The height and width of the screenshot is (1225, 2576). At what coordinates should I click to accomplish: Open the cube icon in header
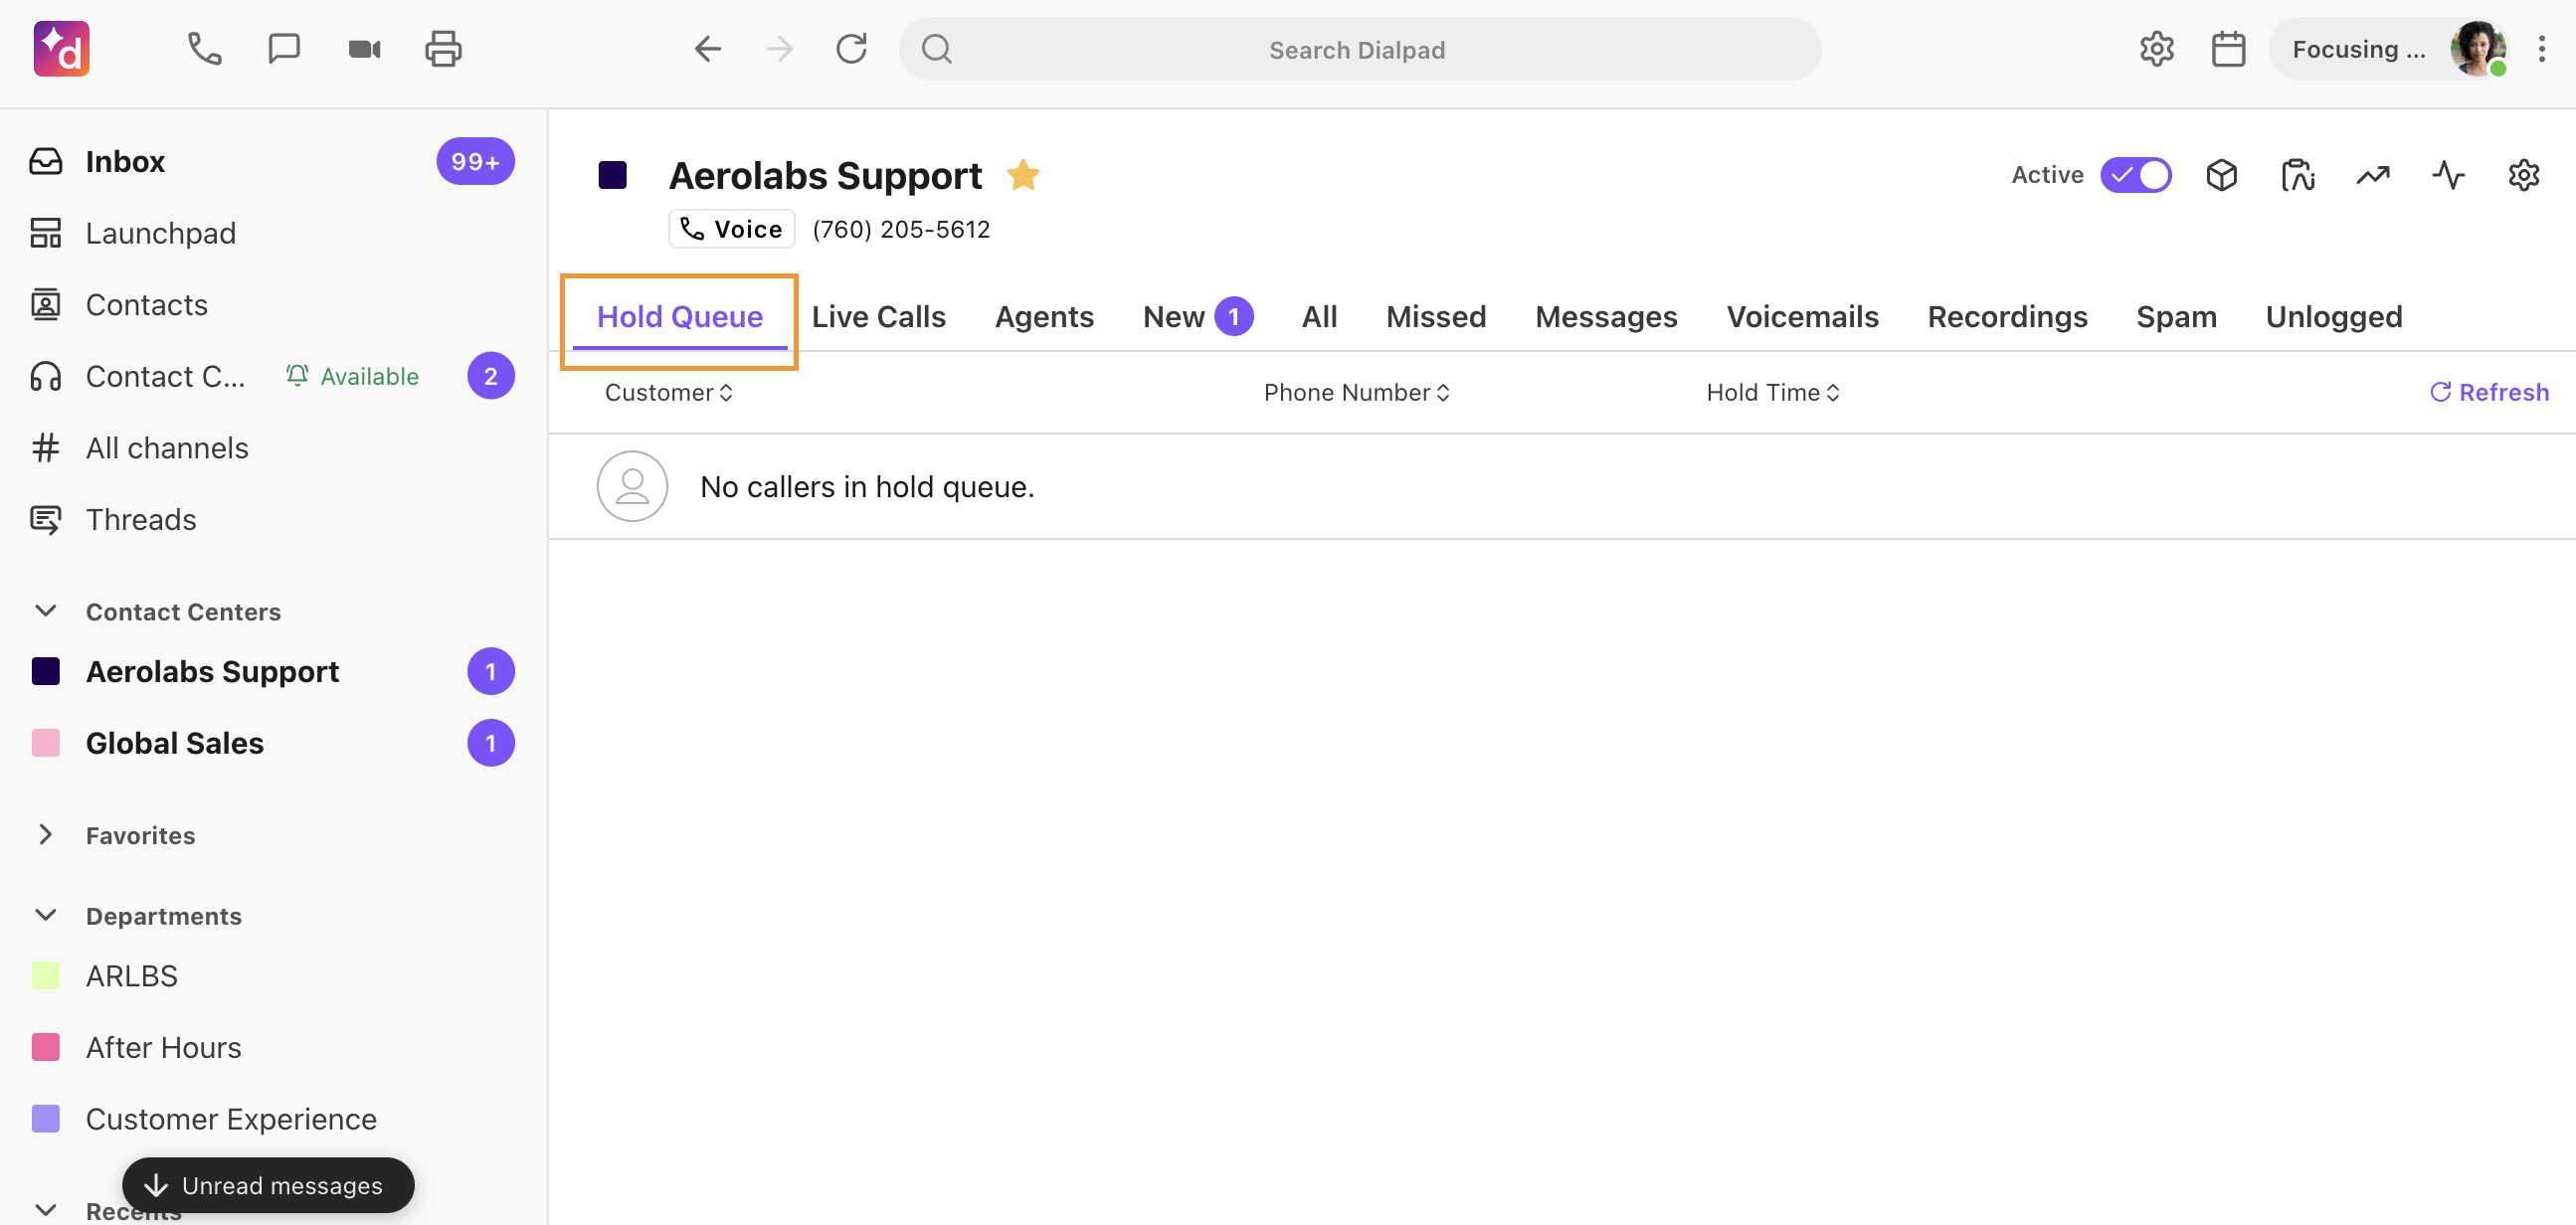coord(2221,175)
